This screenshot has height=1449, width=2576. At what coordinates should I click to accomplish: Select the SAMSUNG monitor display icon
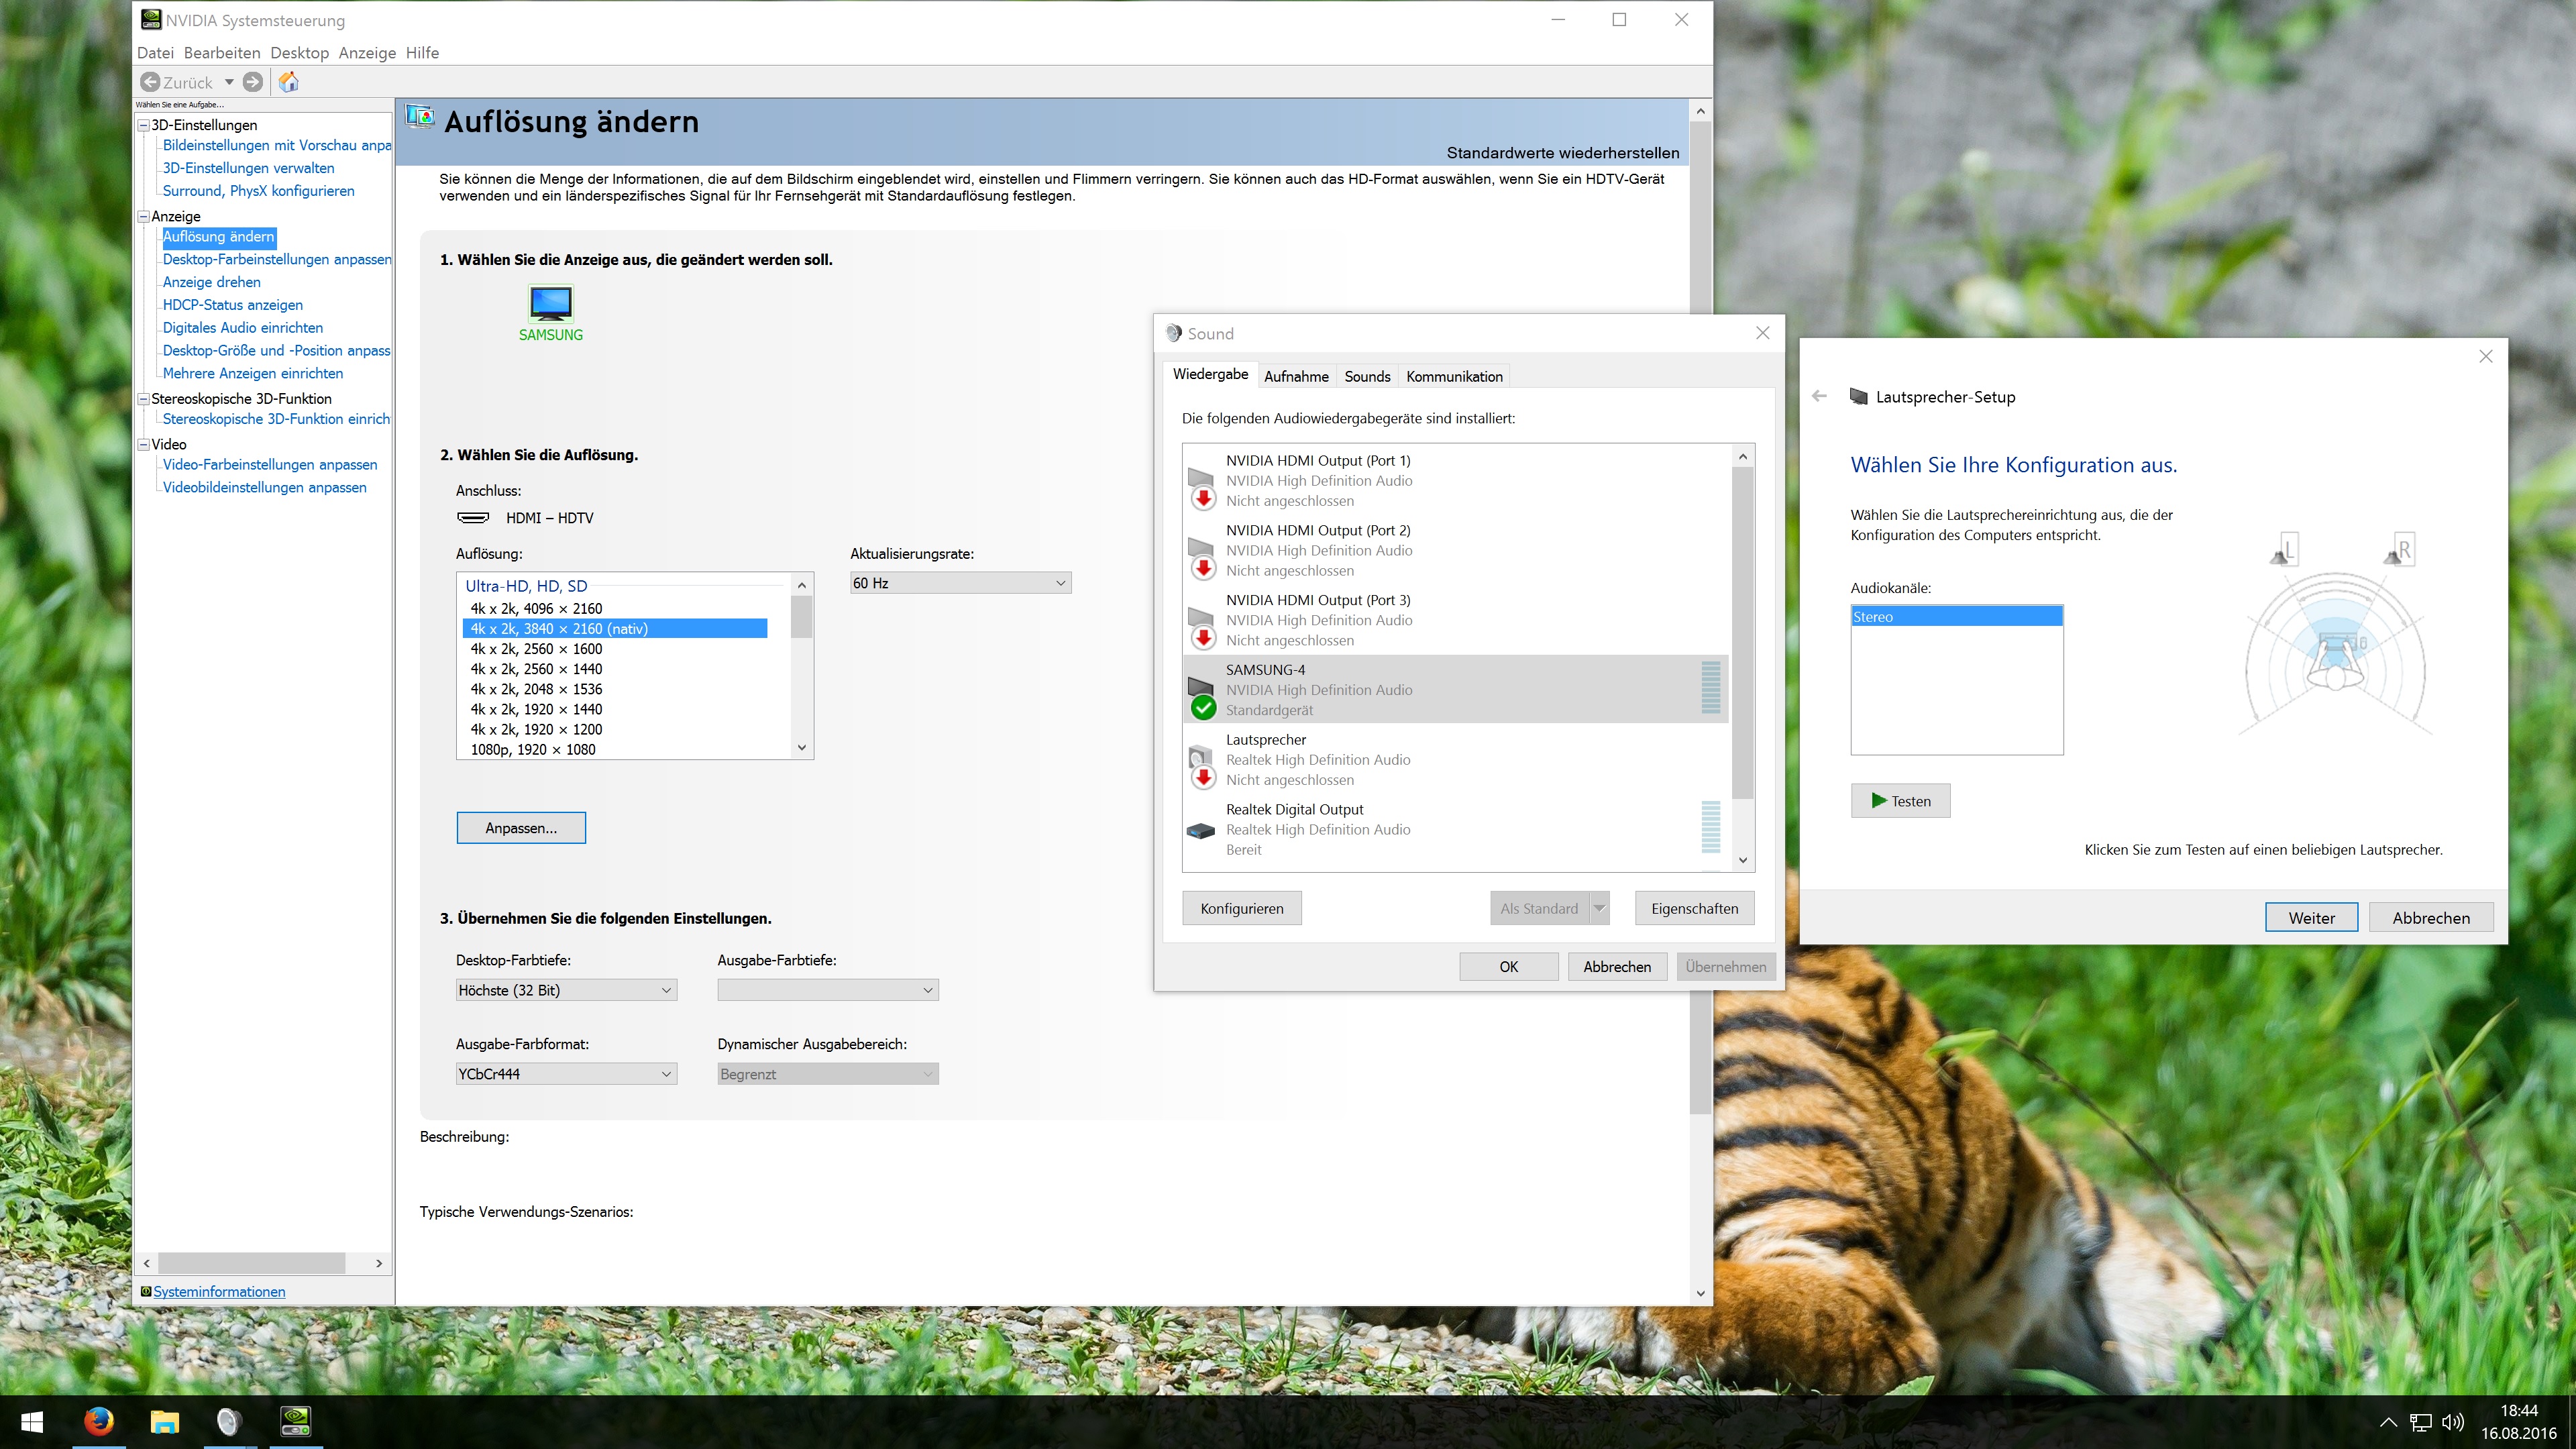click(550, 303)
